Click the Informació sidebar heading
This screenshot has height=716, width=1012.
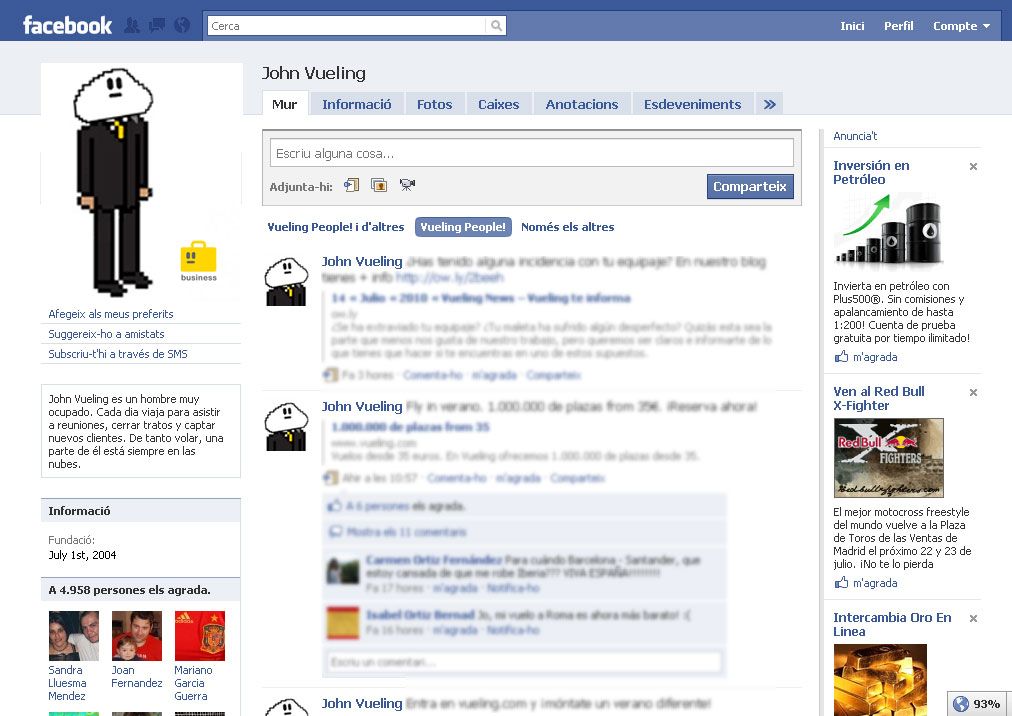(x=79, y=511)
